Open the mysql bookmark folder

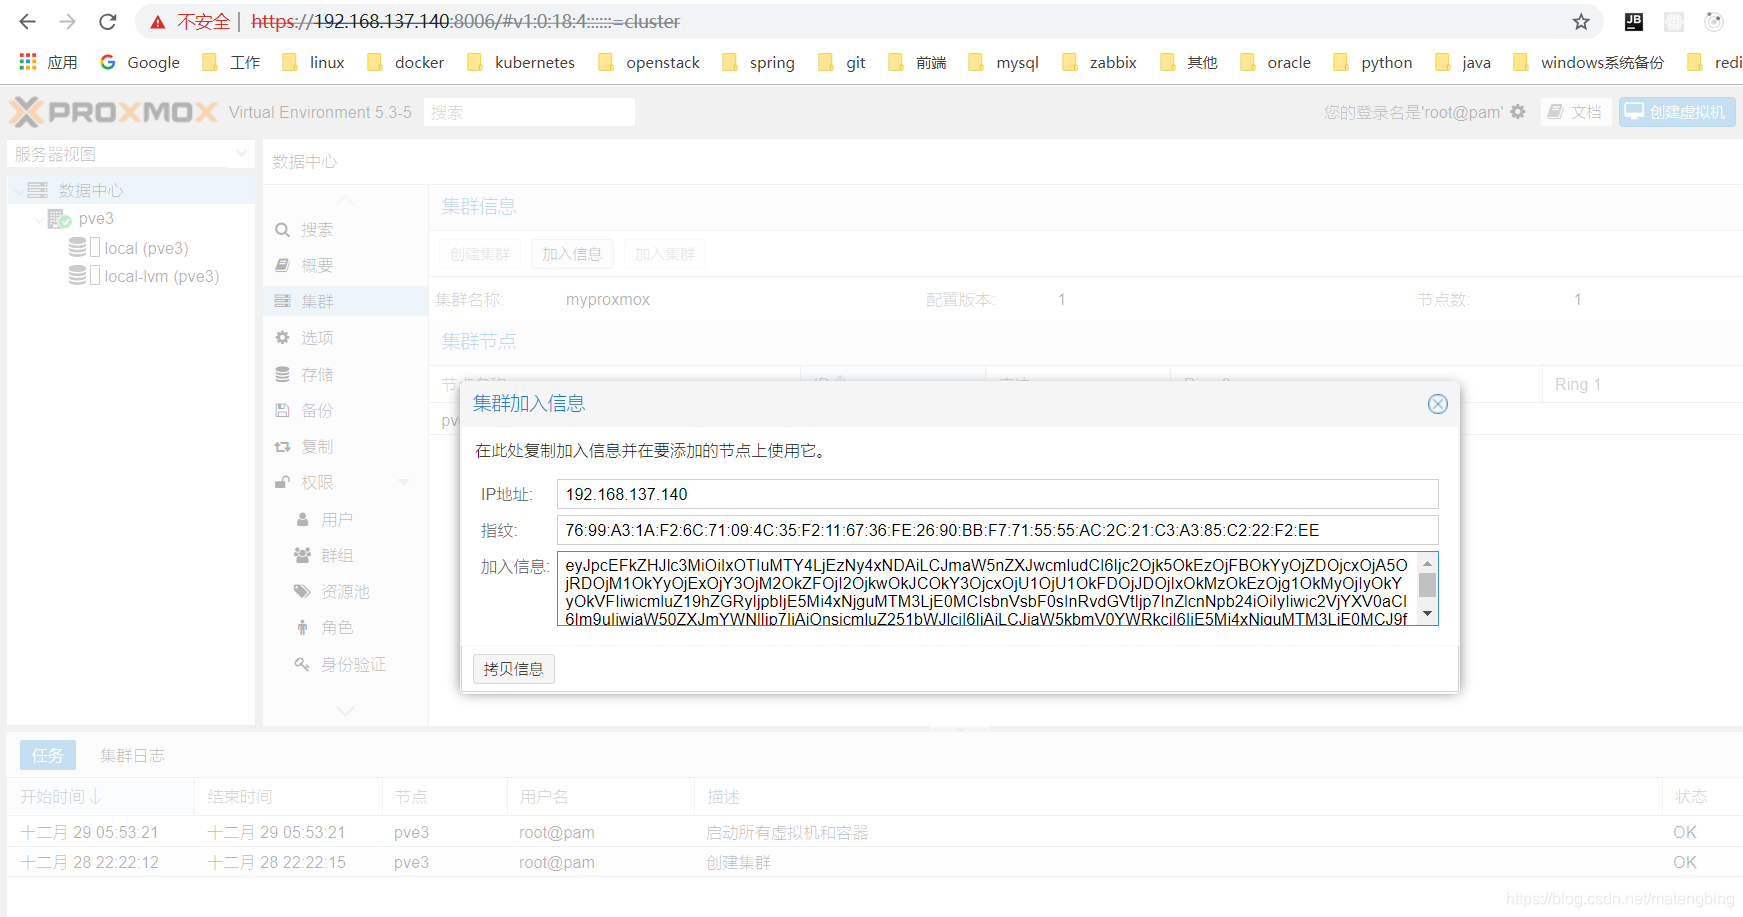pos(1004,62)
